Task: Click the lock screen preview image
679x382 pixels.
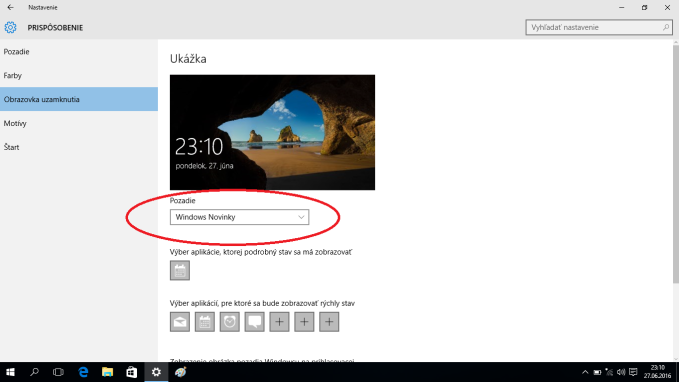Action: pyautogui.click(x=272, y=132)
